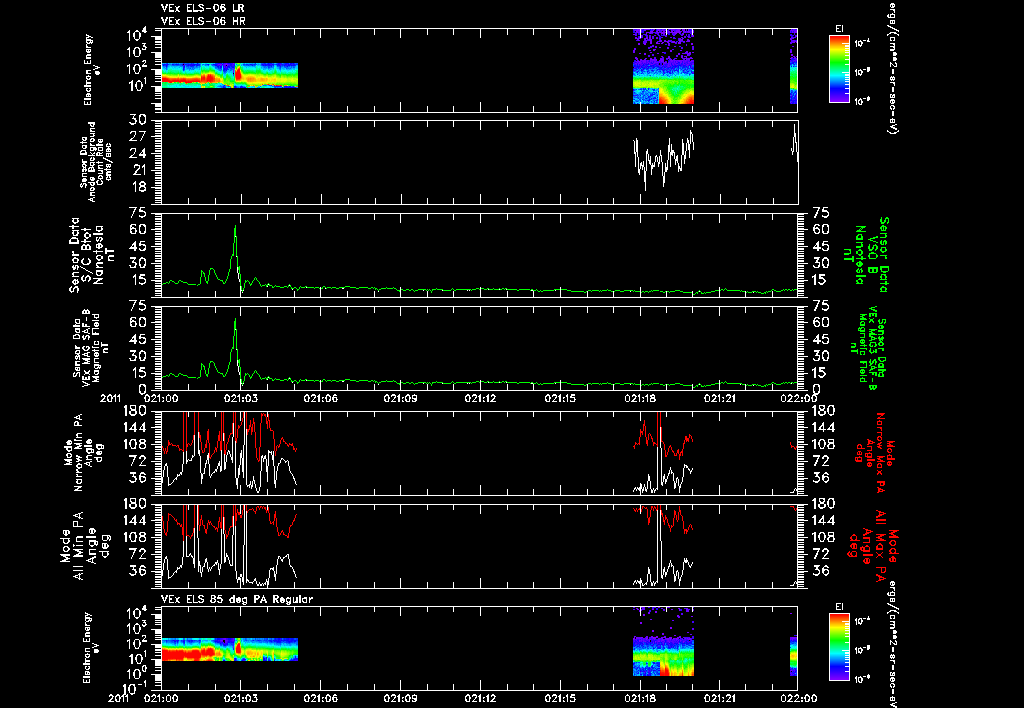The width and height of the screenshot is (1024, 708).
Task: Click the VEx ELS-06 HR title label
Action: click(x=203, y=22)
